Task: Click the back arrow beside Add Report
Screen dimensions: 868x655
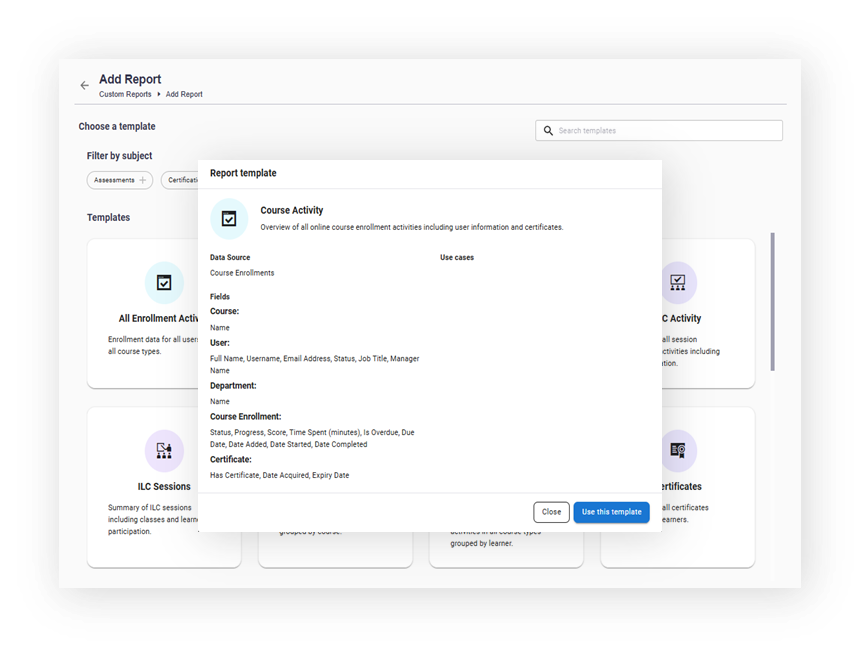Action: pyautogui.click(x=84, y=85)
